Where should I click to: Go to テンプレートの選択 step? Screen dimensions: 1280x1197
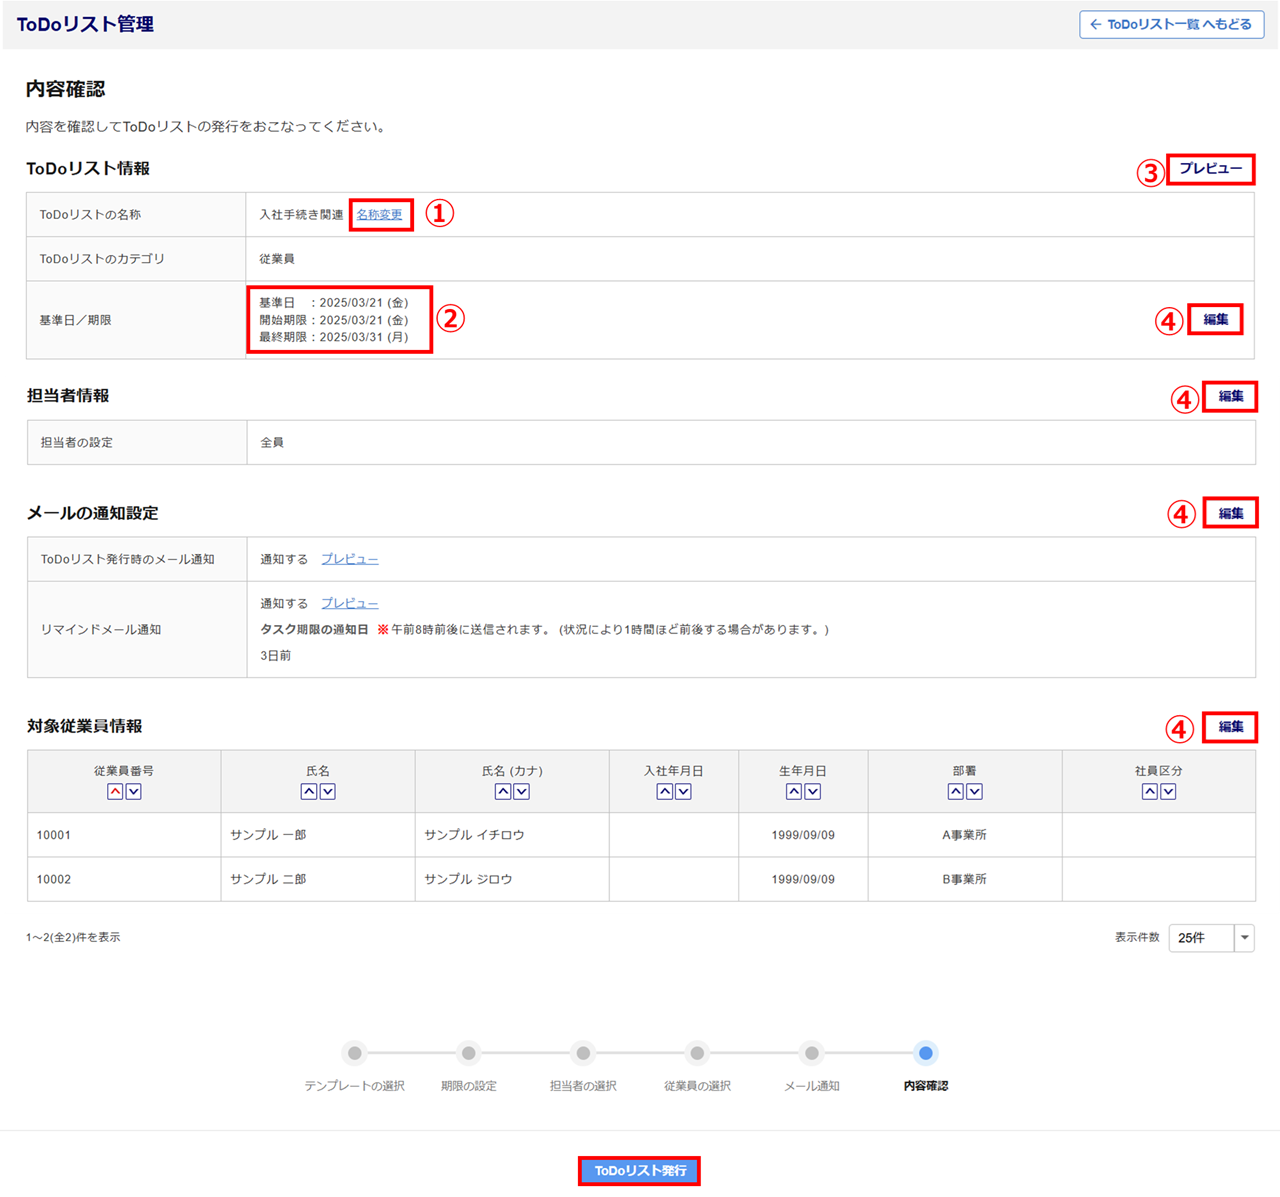tap(355, 1053)
